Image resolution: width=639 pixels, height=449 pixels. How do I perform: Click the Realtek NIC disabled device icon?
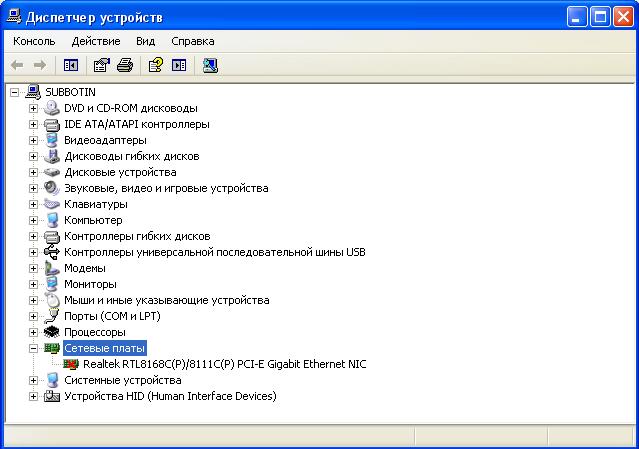tap(71, 364)
